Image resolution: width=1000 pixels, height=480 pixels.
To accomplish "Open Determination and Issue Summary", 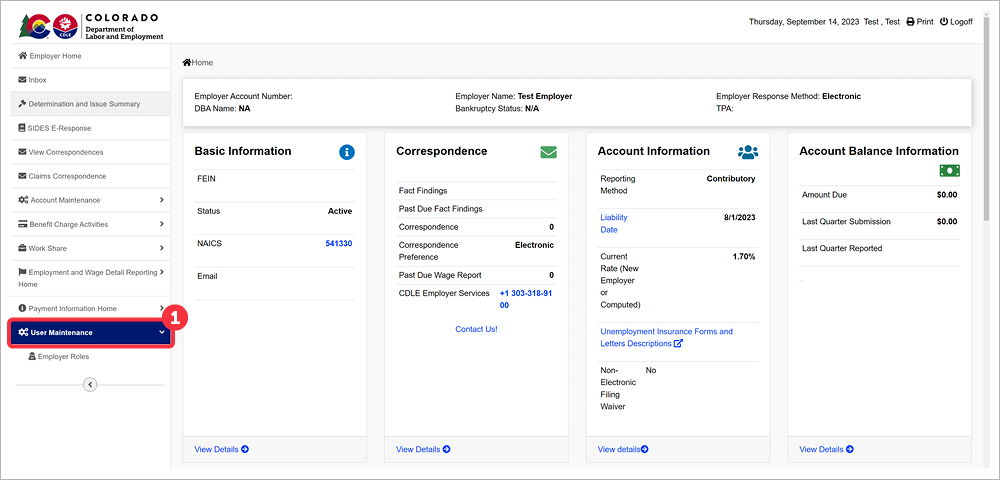I will [x=84, y=104].
